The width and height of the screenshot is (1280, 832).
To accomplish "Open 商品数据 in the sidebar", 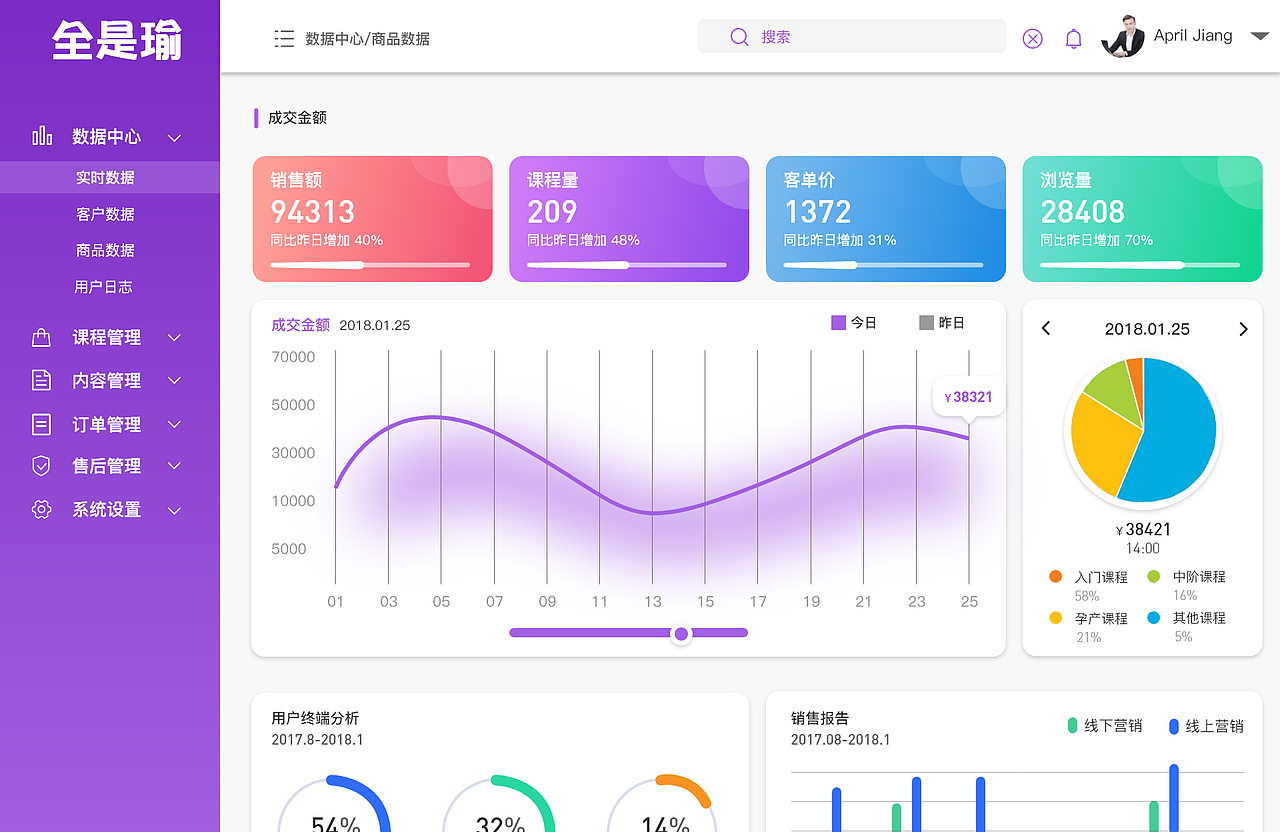I will (x=105, y=250).
